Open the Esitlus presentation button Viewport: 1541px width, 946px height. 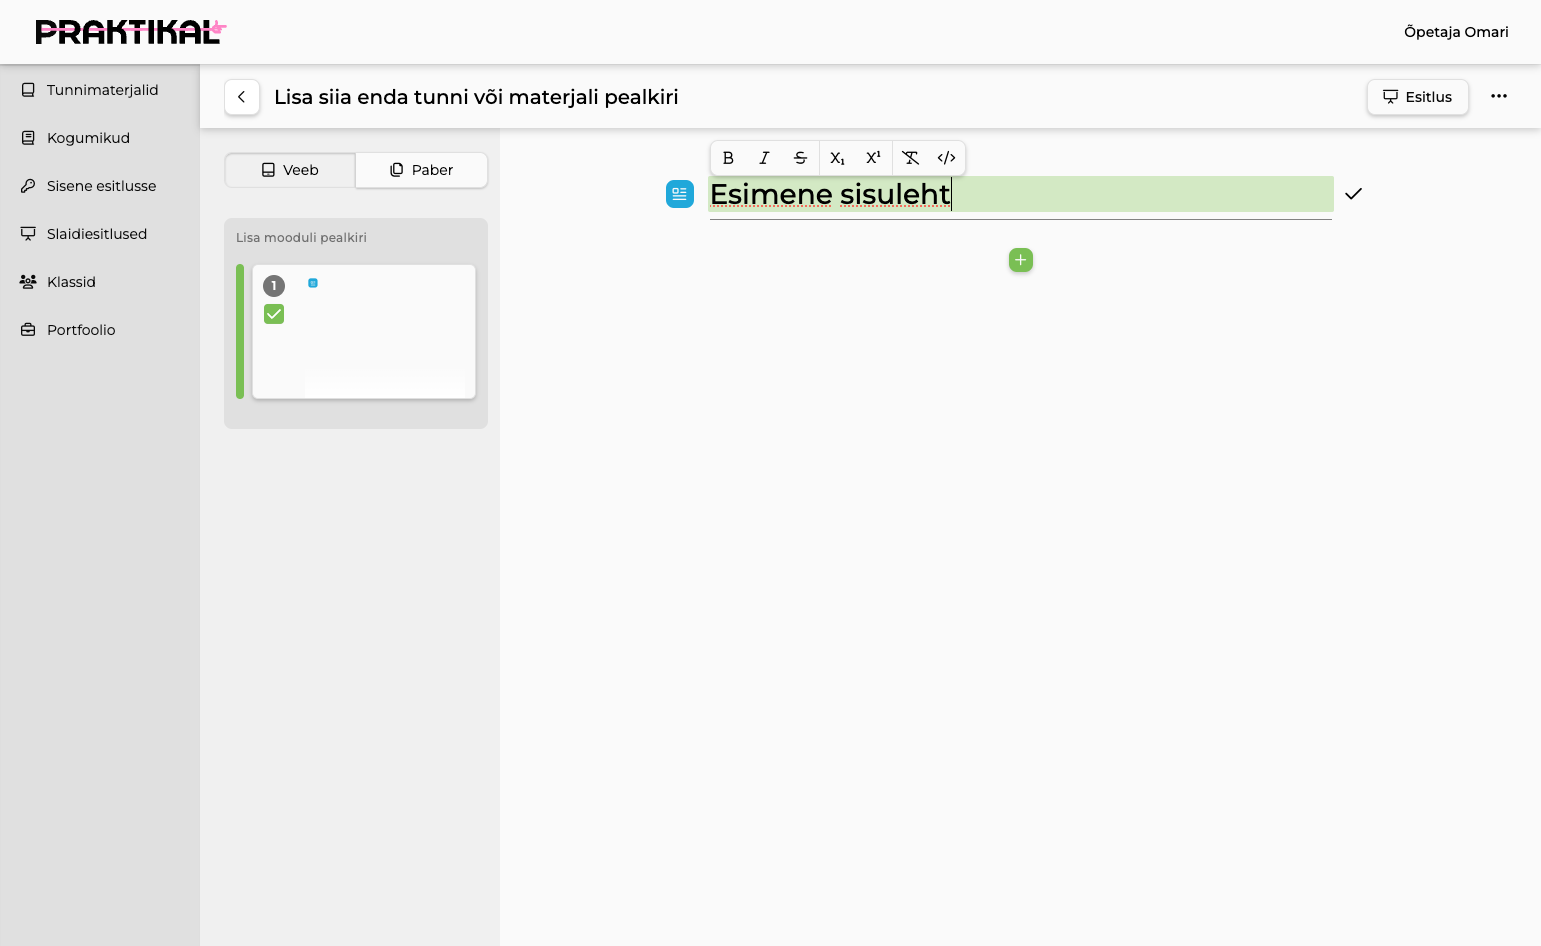pyautogui.click(x=1418, y=97)
